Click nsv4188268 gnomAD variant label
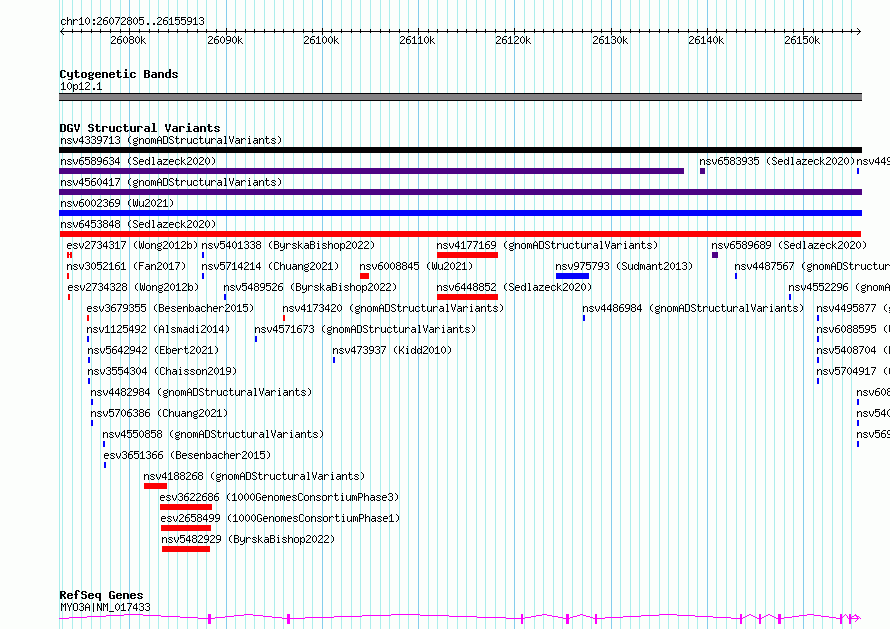Image resolution: width=890 pixels, height=629 pixels. [254, 476]
